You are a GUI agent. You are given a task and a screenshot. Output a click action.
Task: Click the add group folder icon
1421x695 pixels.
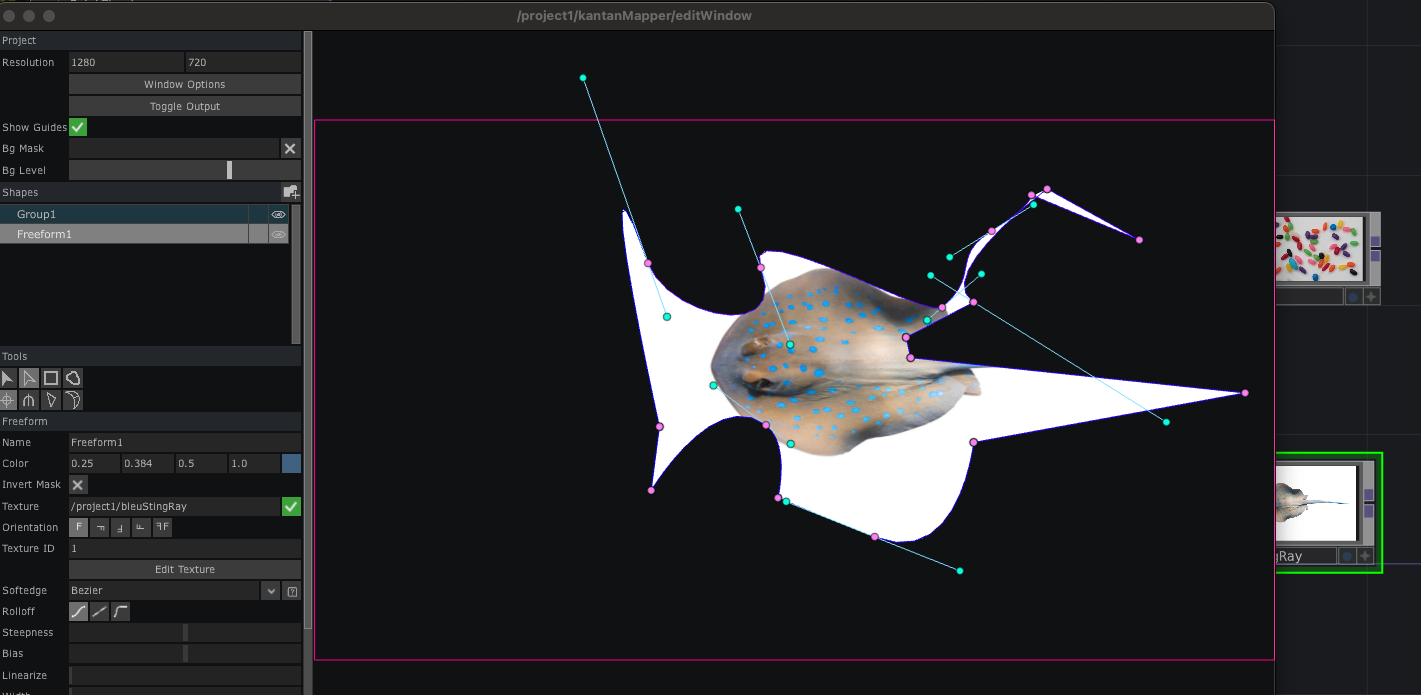(x=291, y=192)
